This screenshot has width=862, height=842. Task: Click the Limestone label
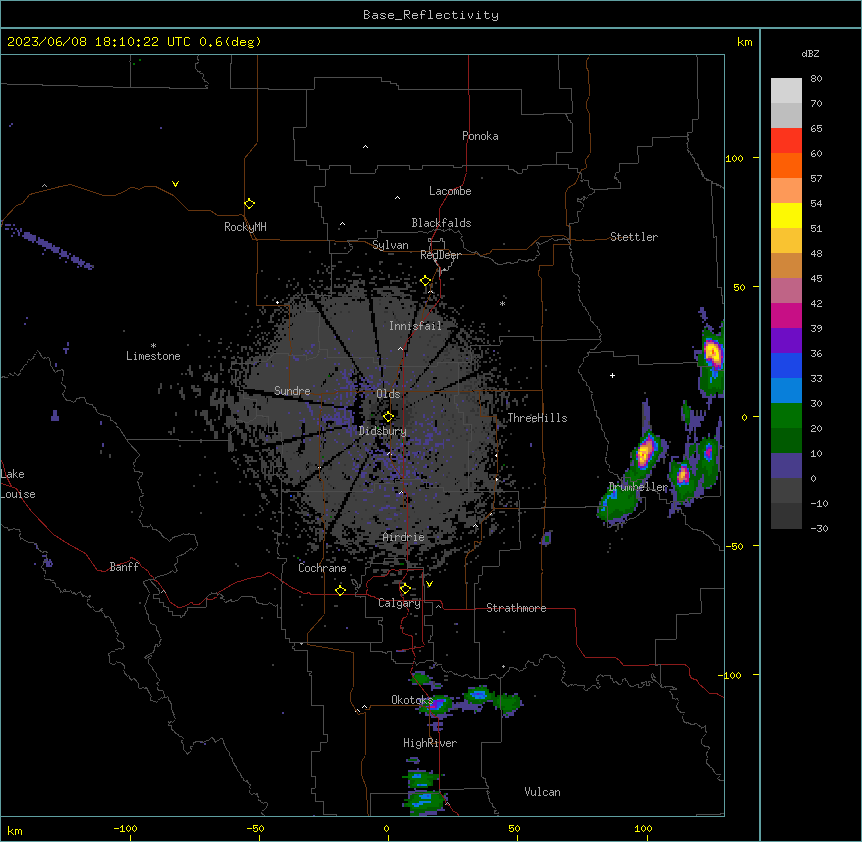point(153,356)
